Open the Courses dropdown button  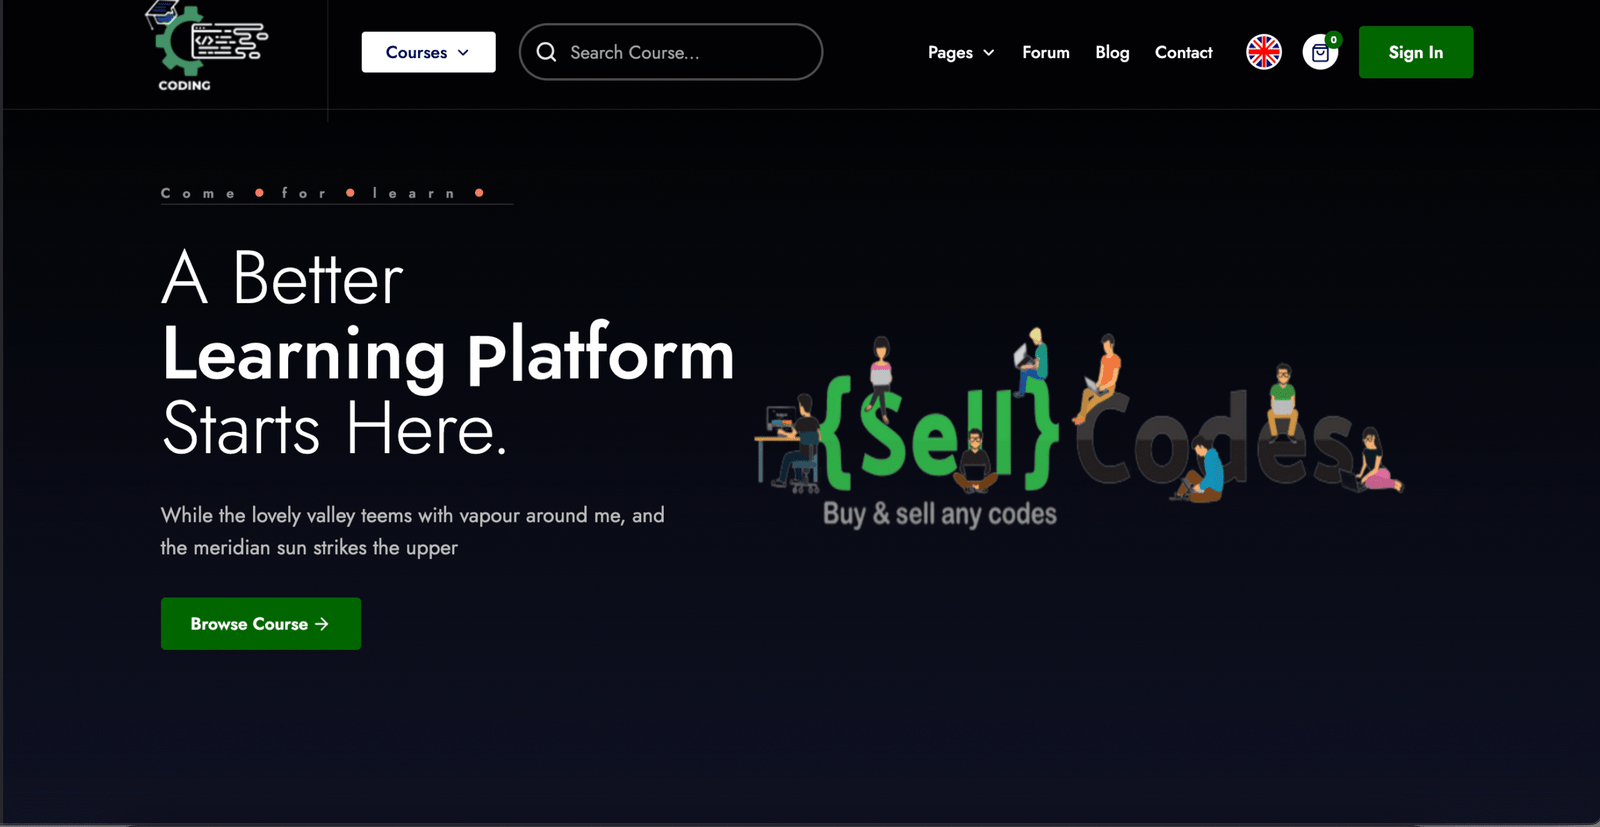[x=428, y=52]
